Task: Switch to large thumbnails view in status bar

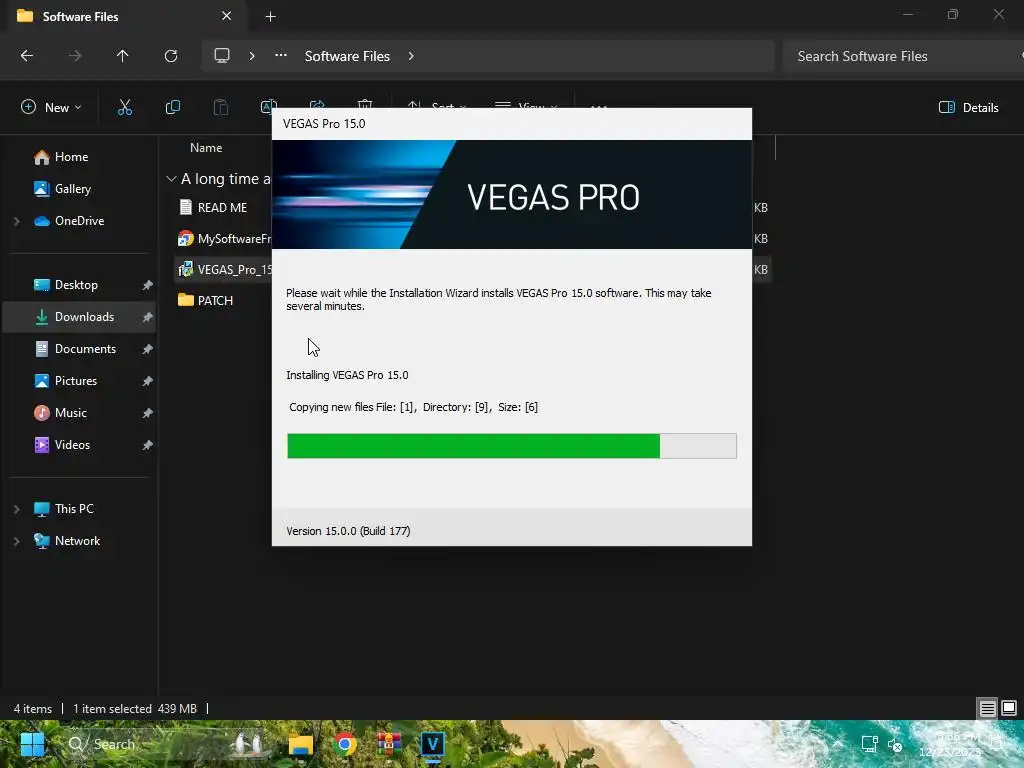Action: pos(1009,709)
